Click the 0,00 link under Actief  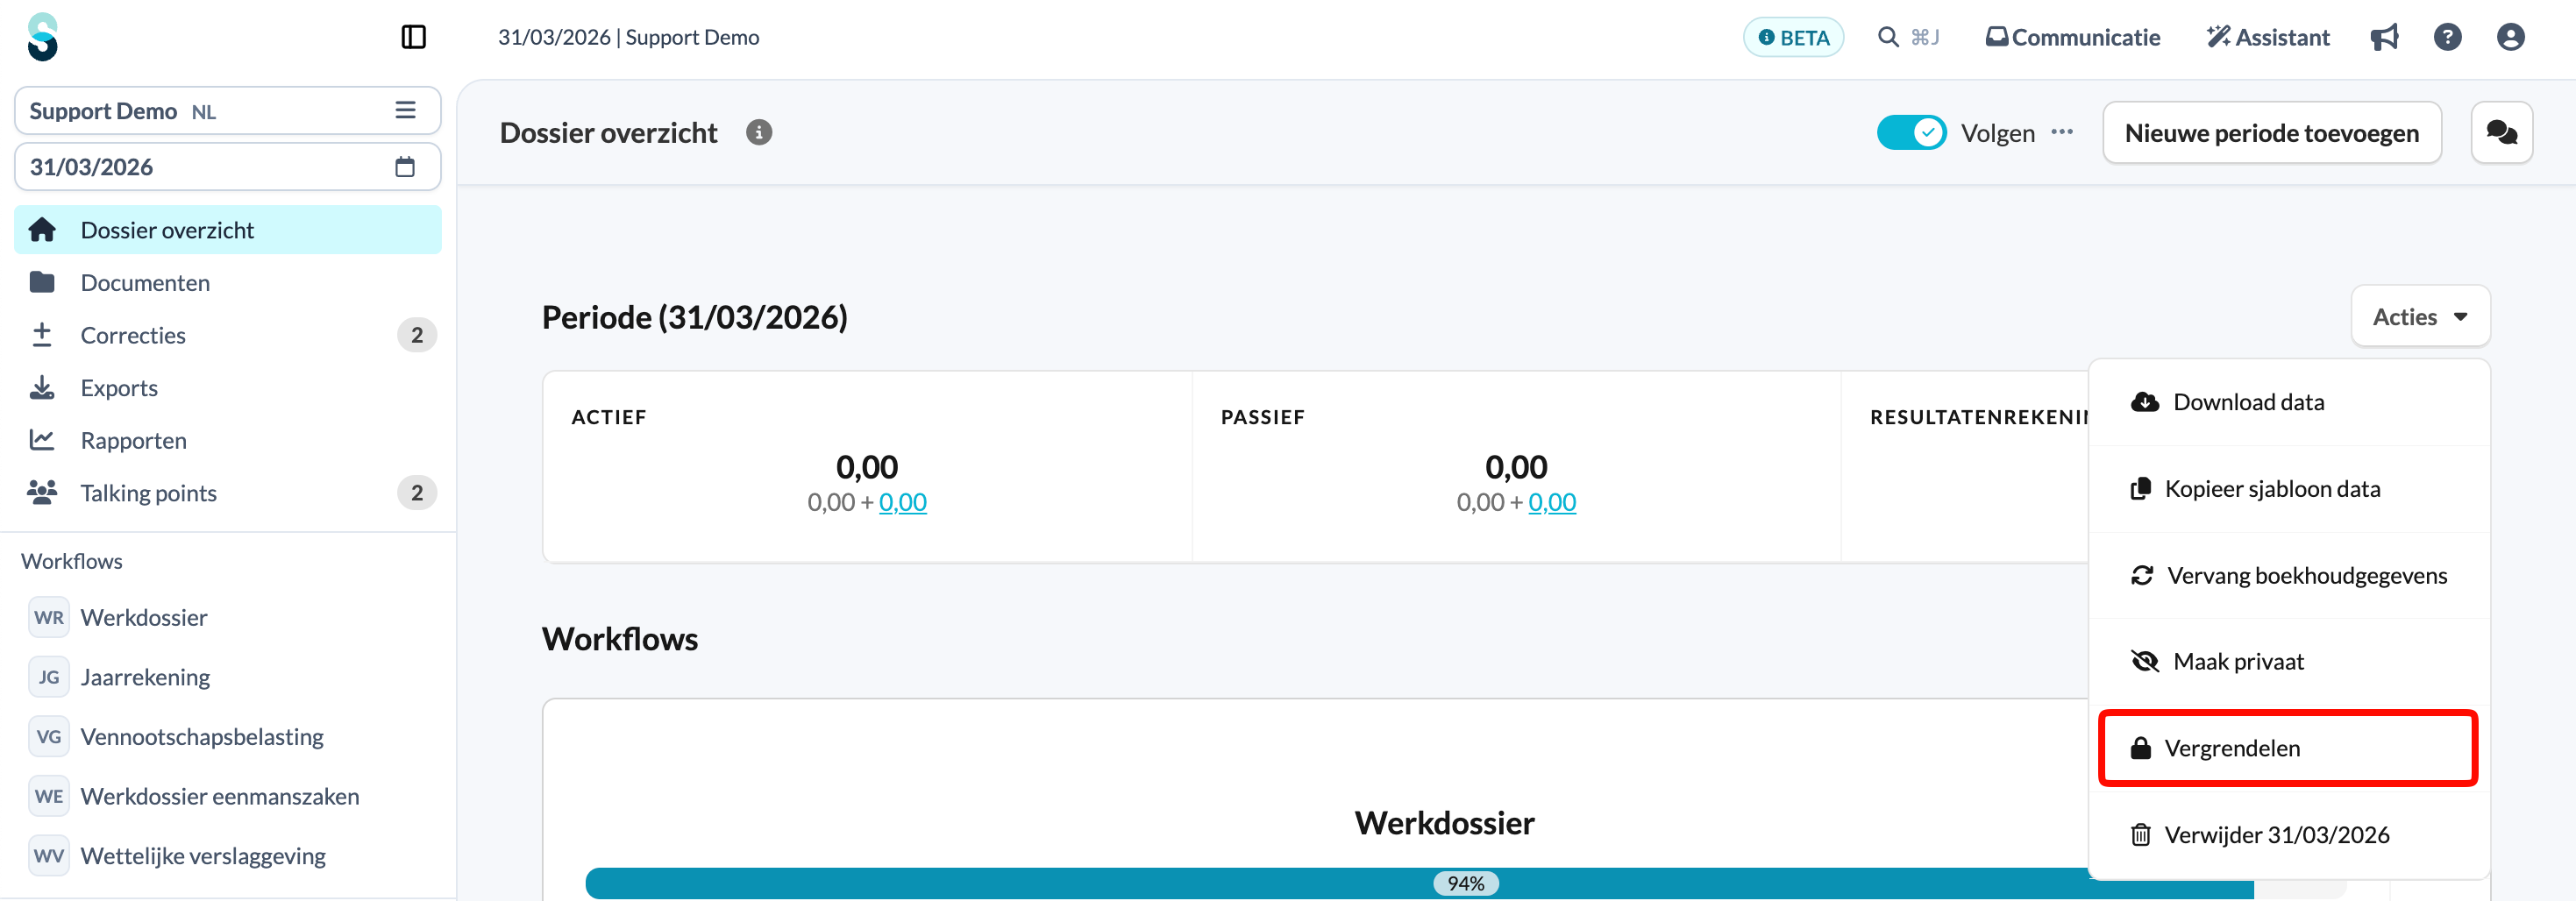tap(902, 502)
